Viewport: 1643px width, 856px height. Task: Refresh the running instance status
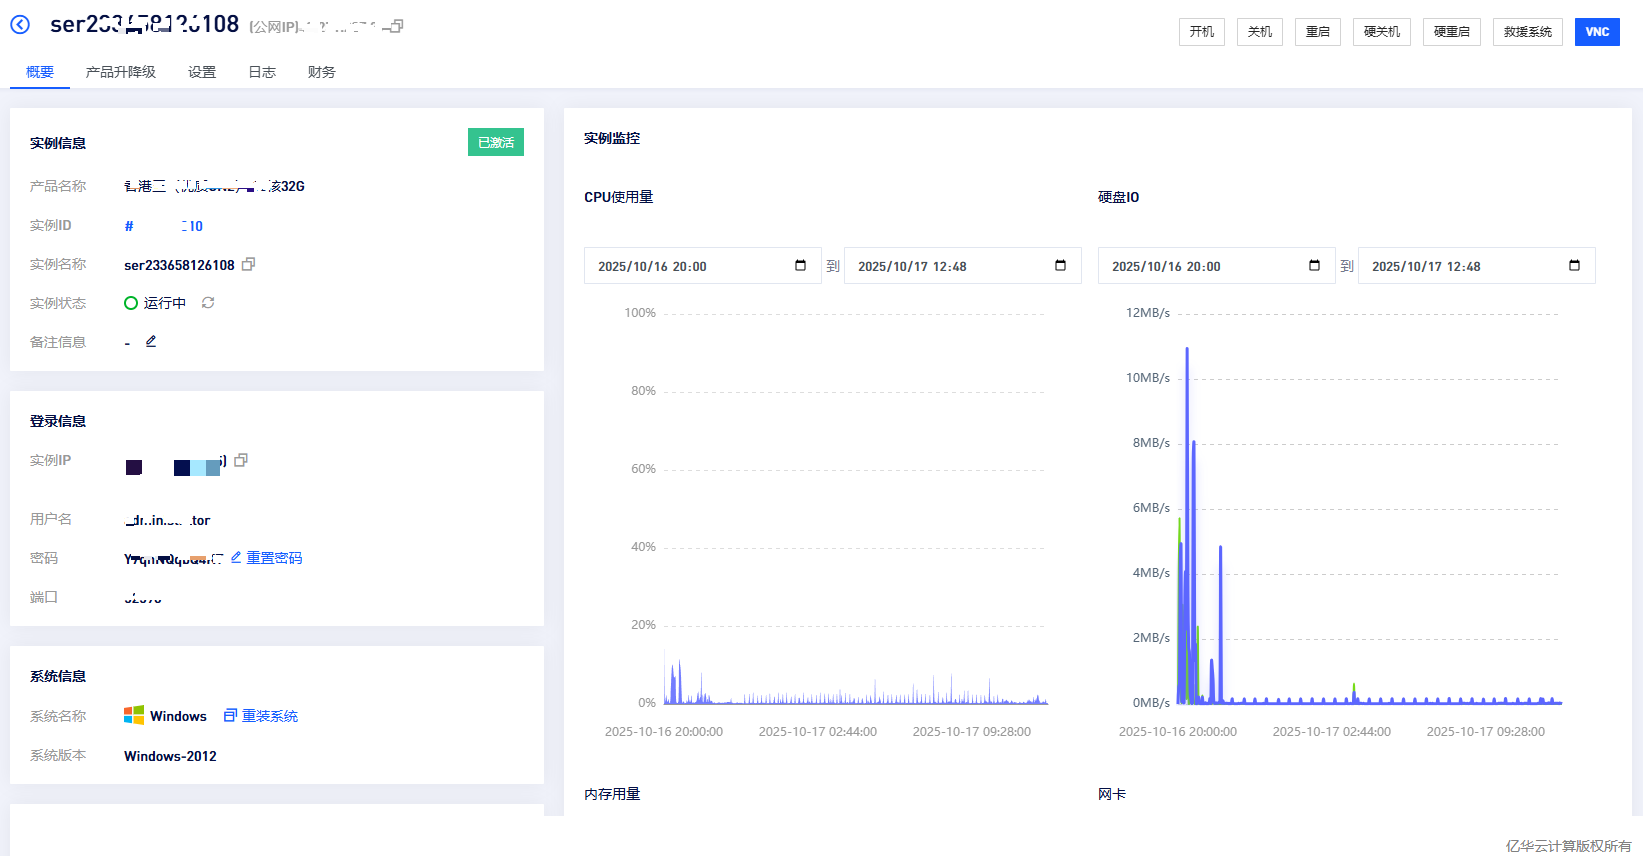208,303
